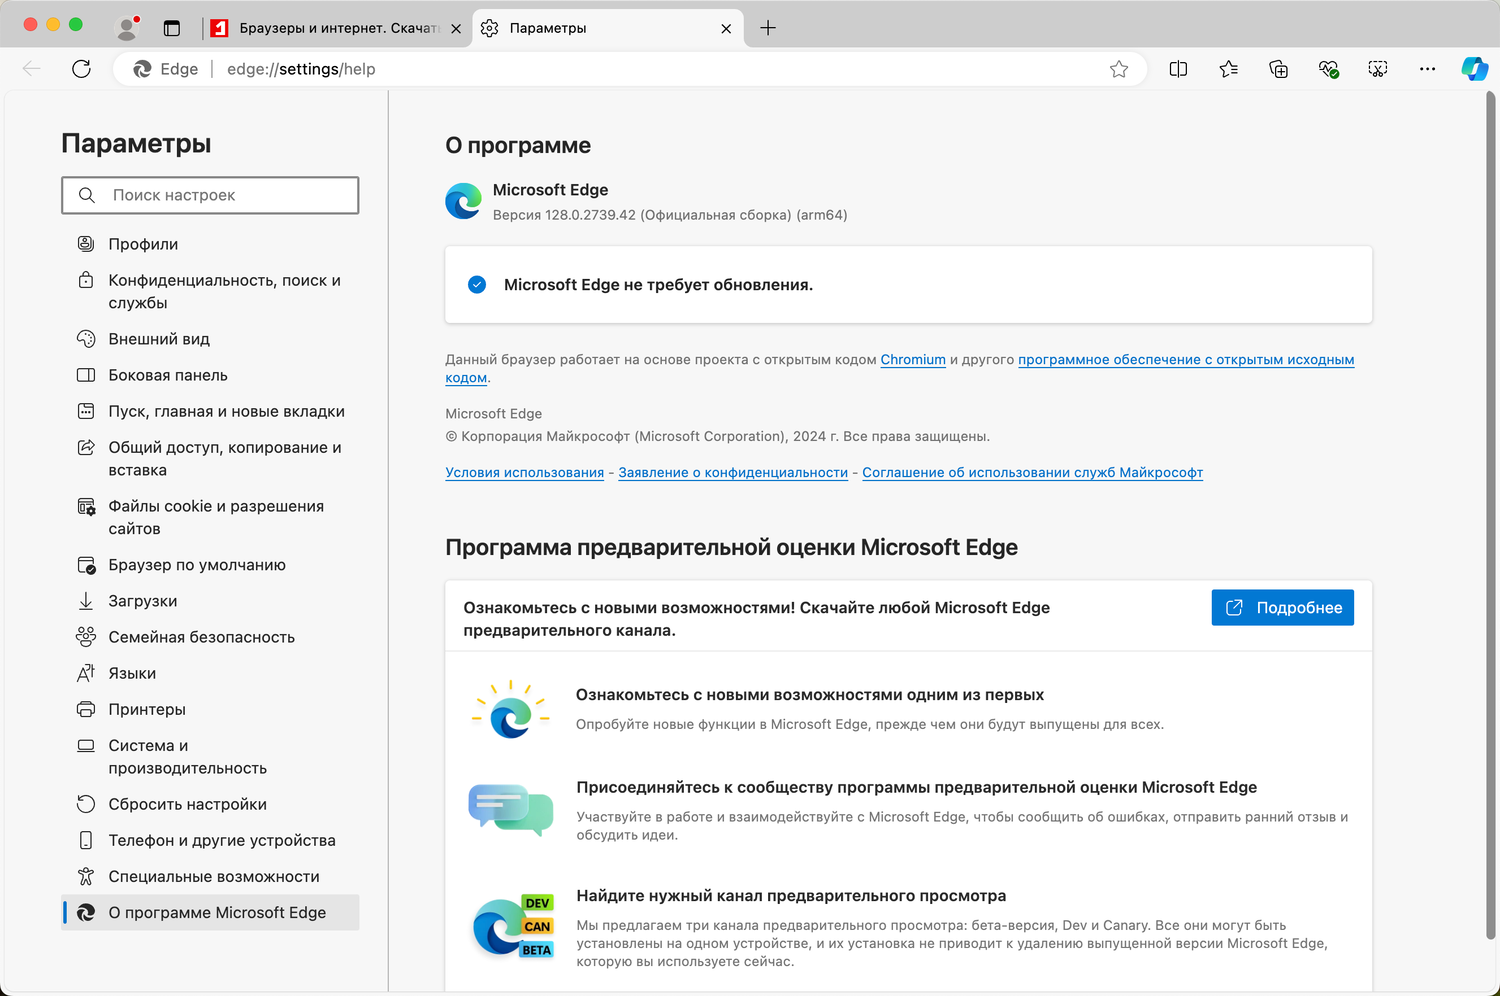This screenshot has height=996, width=1500.
Task: Open the three-dot Settings and more menu
Action: coord(1427,69)
